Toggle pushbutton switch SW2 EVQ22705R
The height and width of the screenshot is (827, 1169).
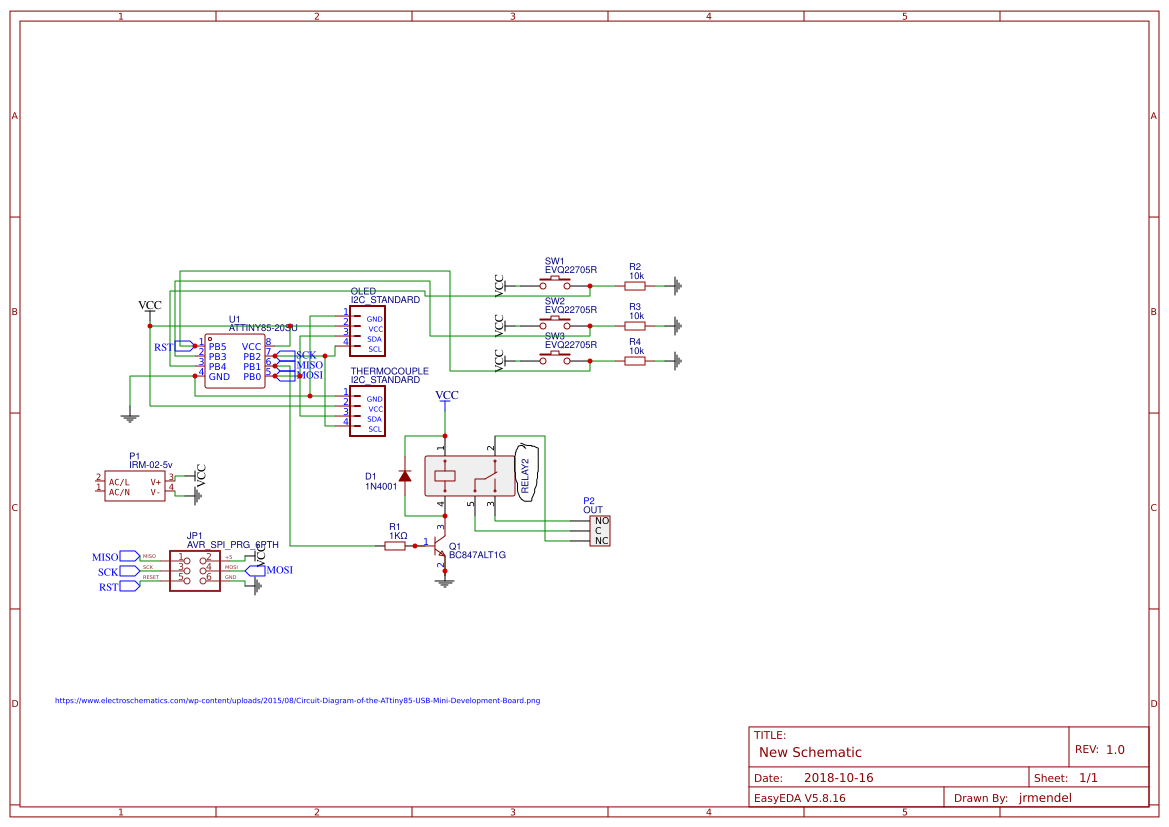555,320
